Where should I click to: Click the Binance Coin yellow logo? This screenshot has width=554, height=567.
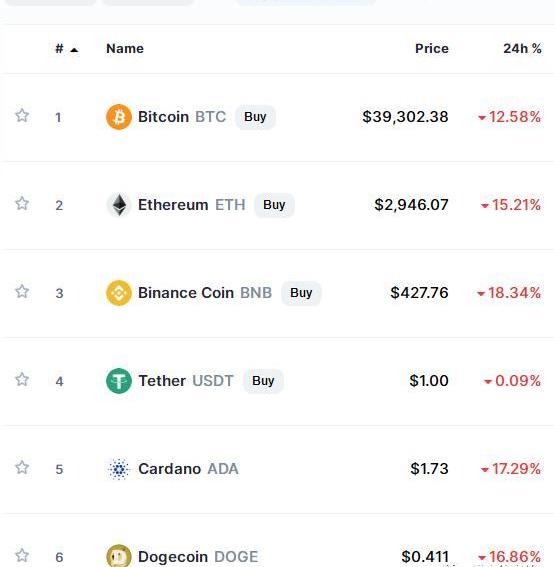click(x=119, y=293)
